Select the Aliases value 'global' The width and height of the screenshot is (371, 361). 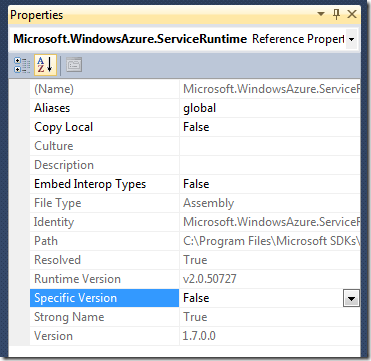pos(199,108)
